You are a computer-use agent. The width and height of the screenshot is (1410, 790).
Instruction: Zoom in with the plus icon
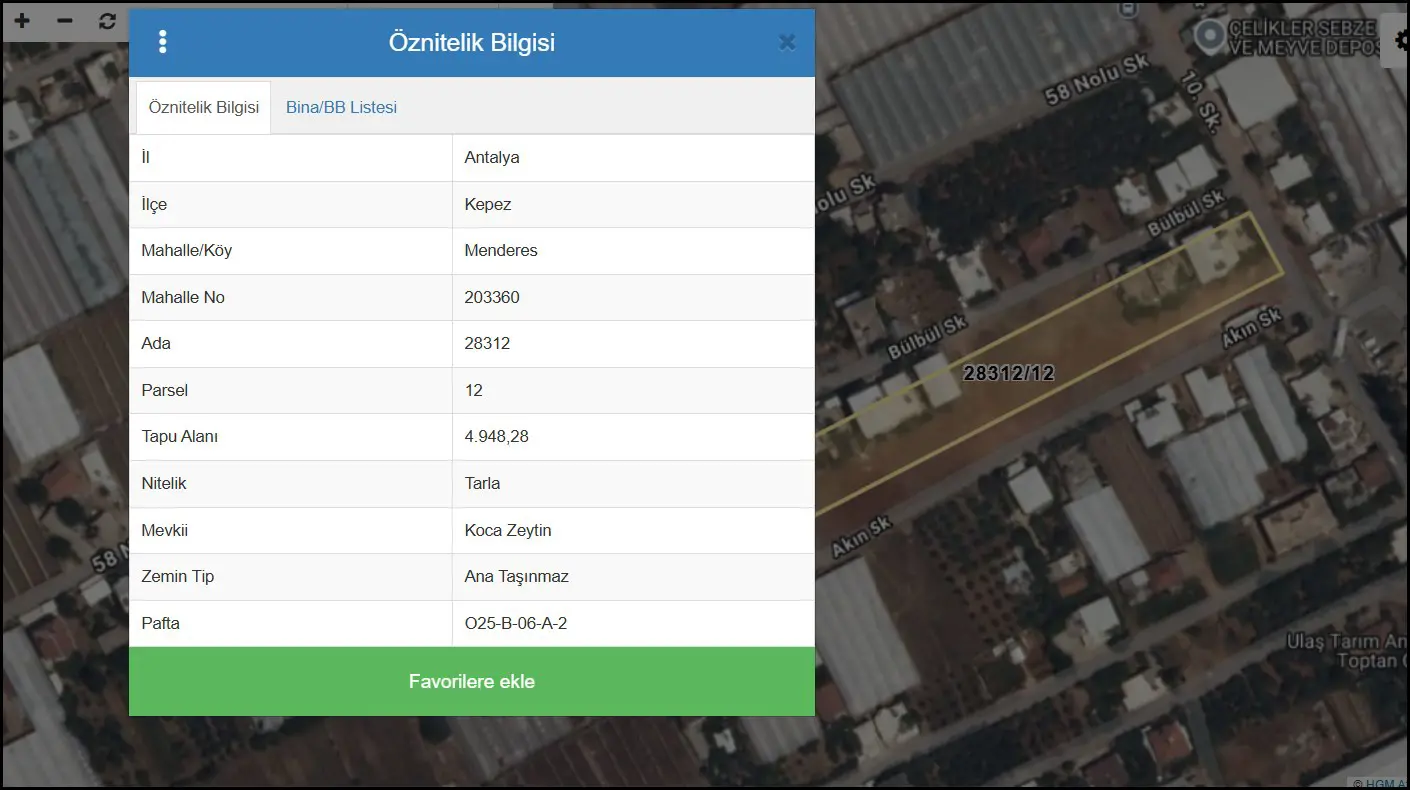[21, 21]
